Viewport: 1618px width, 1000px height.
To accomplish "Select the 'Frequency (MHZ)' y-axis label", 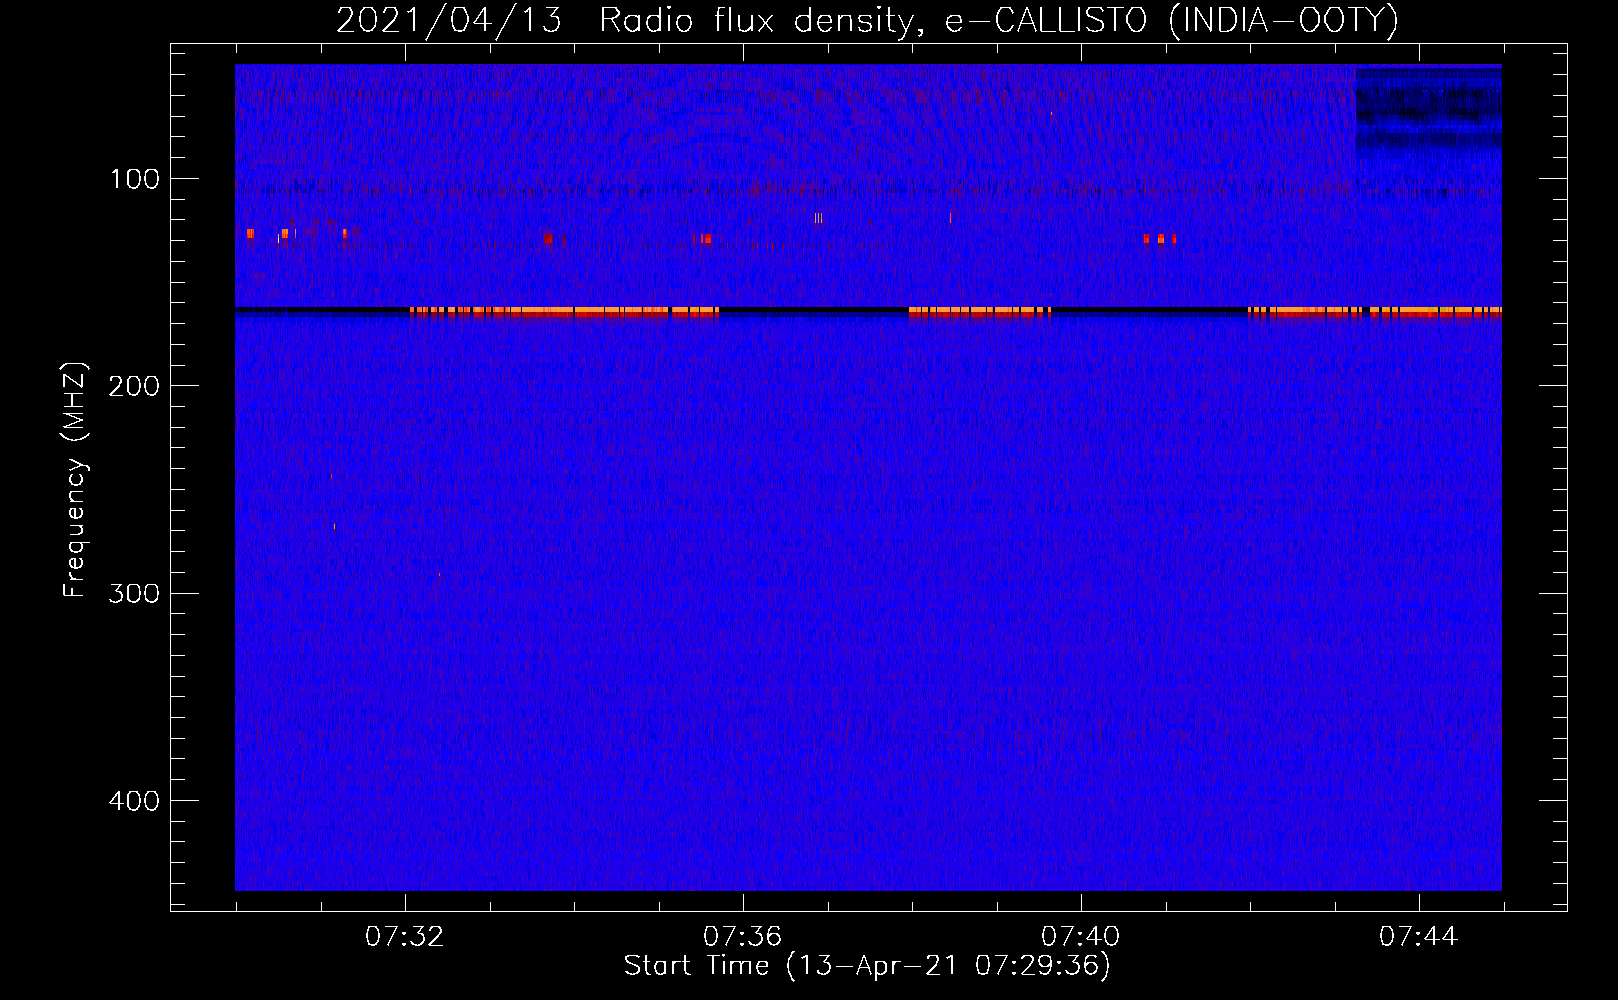I will coord(75,480).
